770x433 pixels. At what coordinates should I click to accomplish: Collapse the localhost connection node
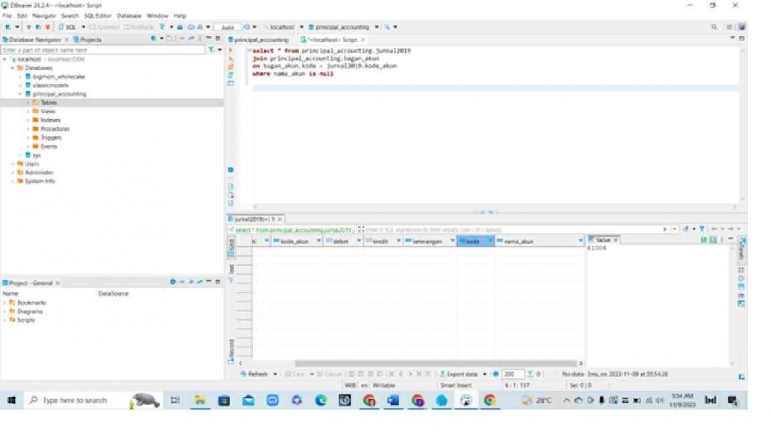click(5, 59)
